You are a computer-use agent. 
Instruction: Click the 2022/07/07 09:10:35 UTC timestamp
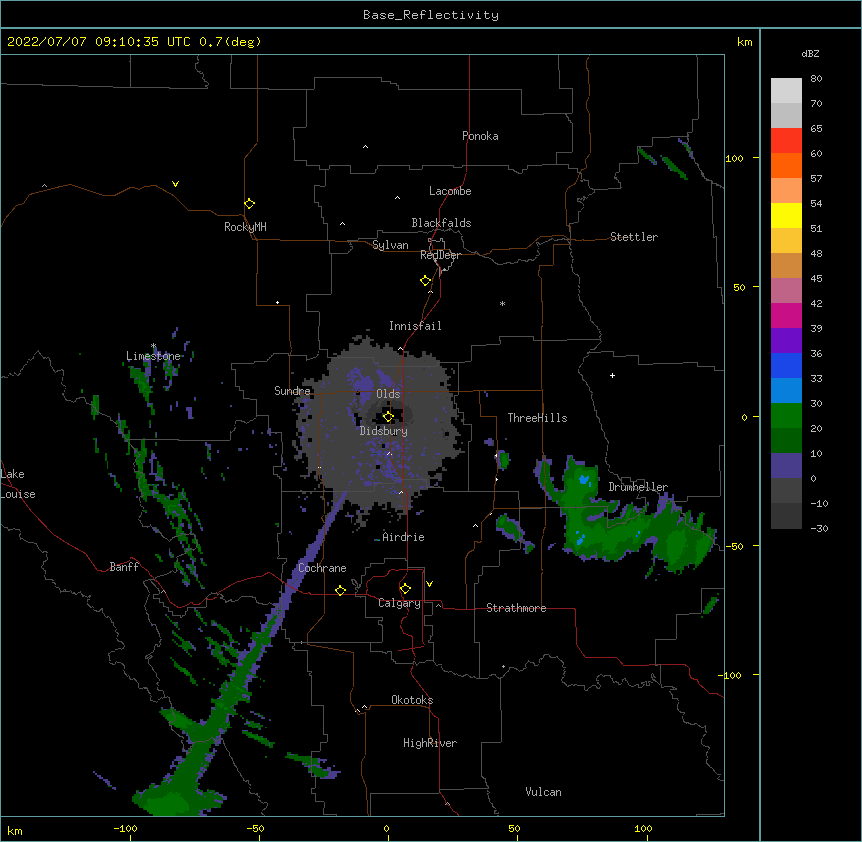99,42
